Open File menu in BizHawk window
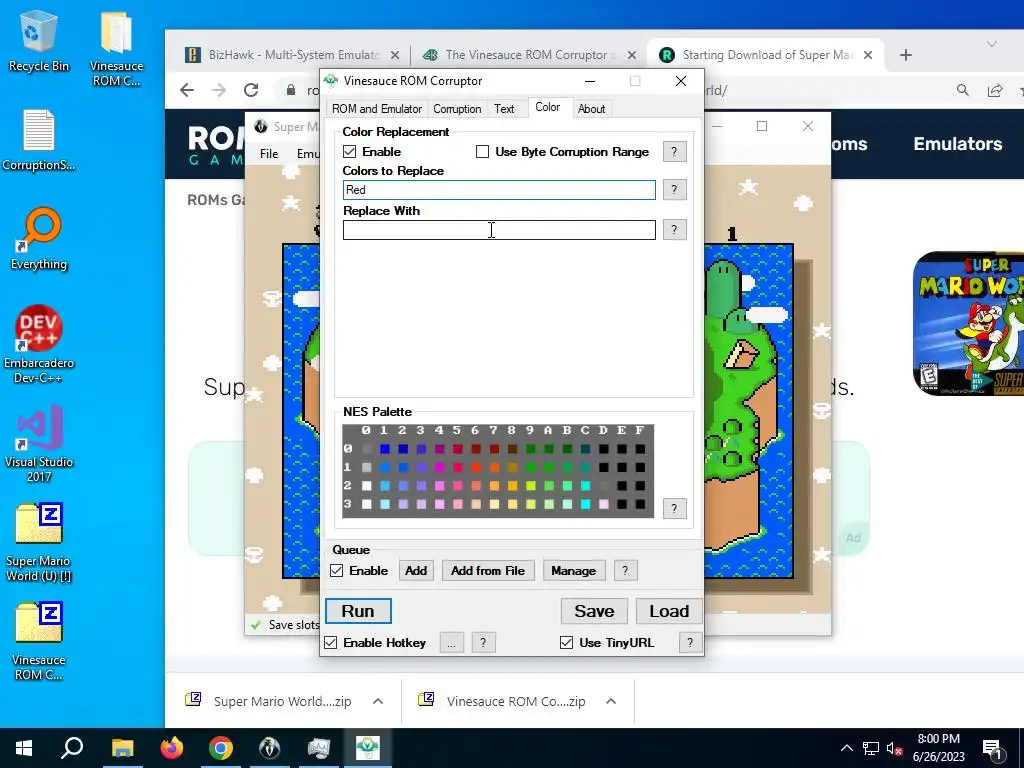 268,153
